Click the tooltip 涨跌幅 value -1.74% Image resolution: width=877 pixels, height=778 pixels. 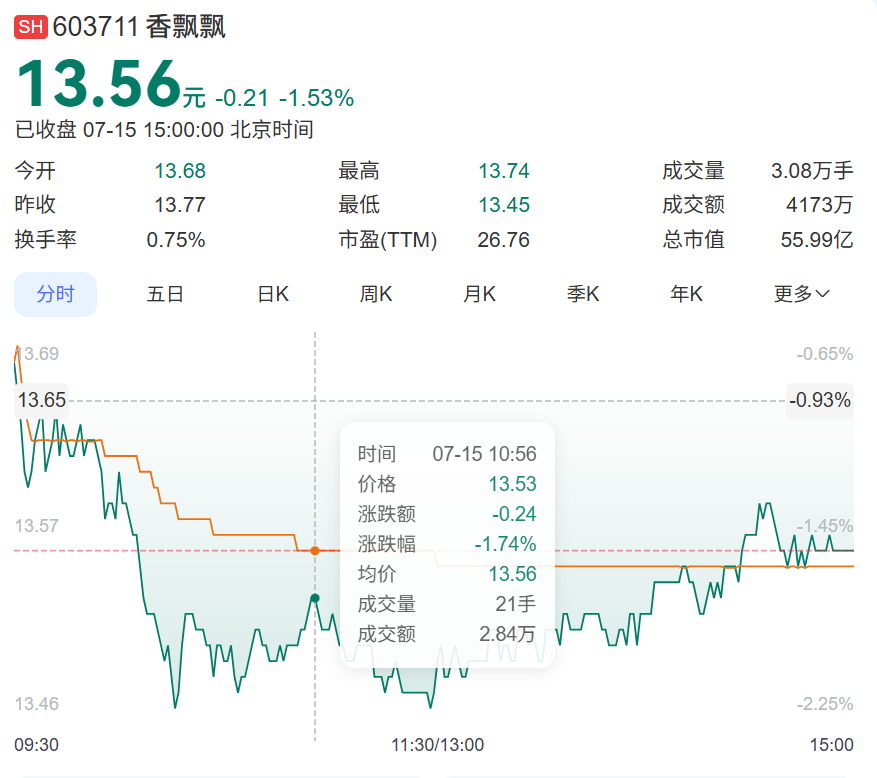pyautogui.click(x=506, y=544)
